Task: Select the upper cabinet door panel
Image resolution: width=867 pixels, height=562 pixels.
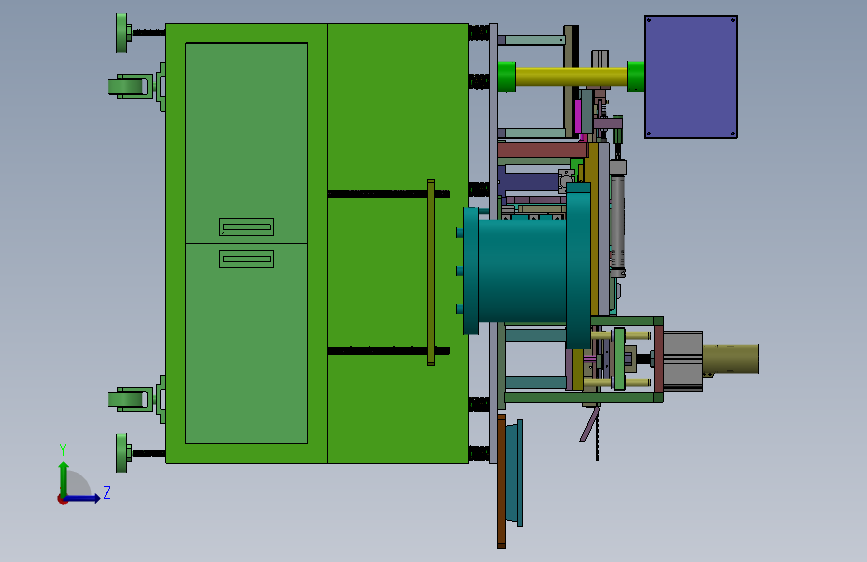Action: pyautogui.click(x=247, y=143)
